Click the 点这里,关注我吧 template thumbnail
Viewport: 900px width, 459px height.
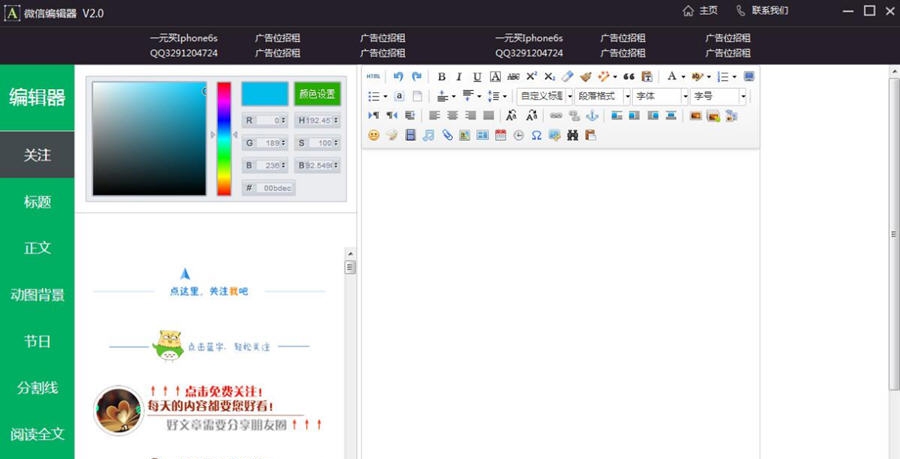coord(210,282)
